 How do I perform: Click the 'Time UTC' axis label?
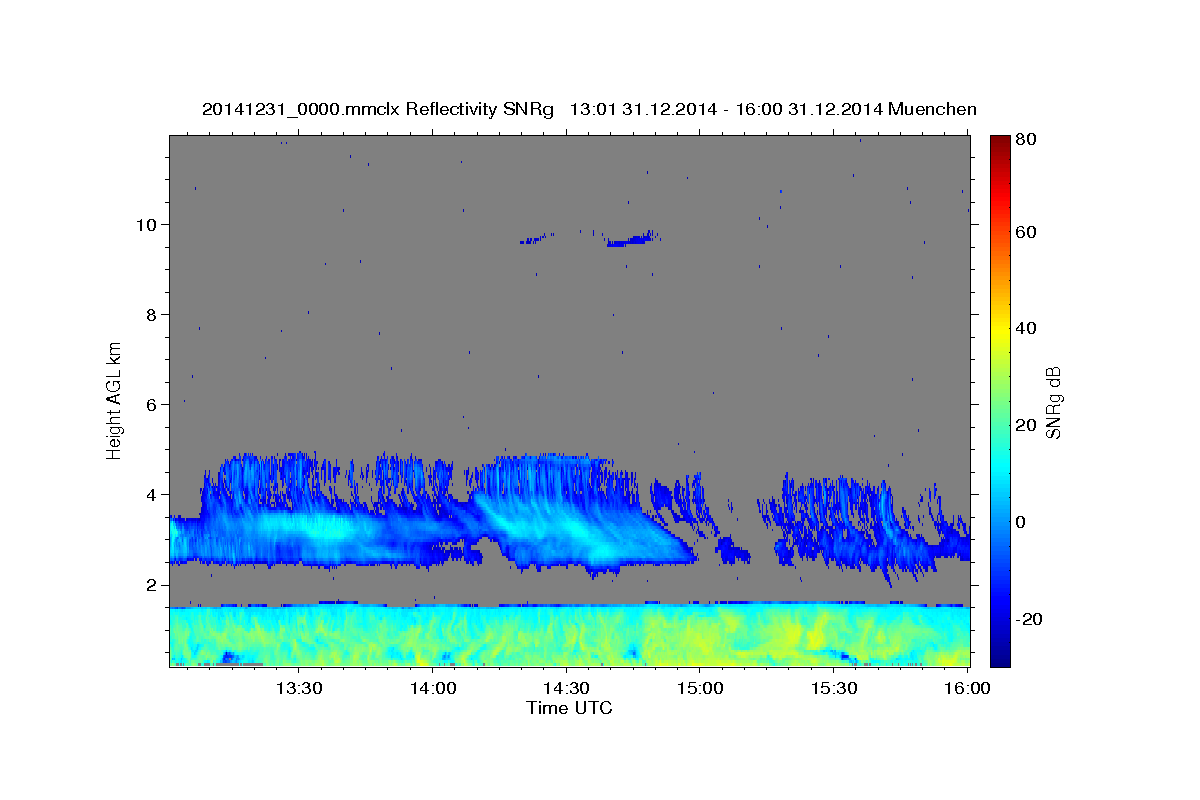[x=569, y=708]
